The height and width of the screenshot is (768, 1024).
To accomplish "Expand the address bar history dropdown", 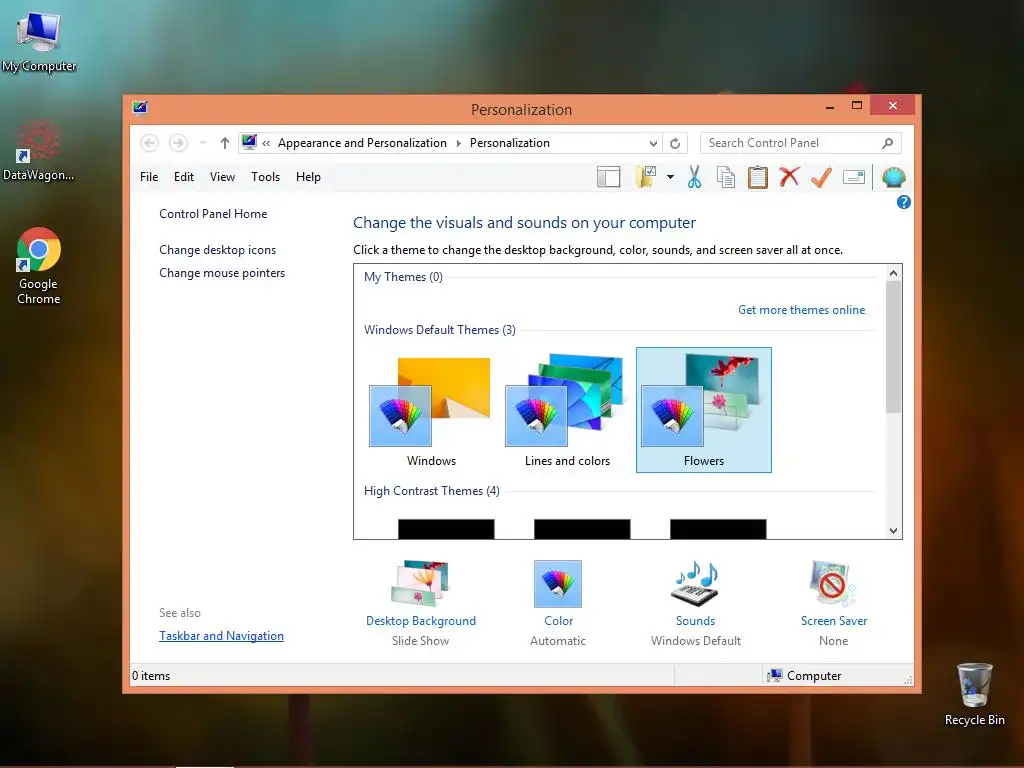I will click(x=653, y=143).
